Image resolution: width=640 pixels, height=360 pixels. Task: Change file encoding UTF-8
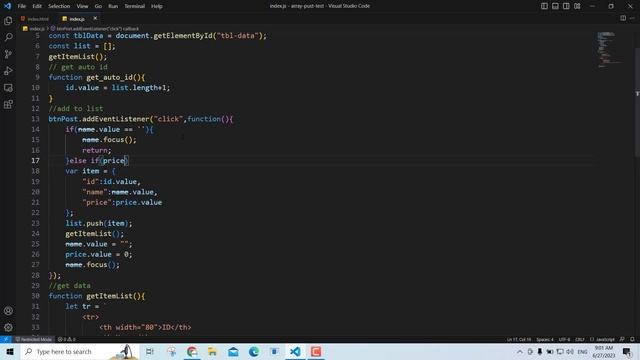click(x=564, y=339)
